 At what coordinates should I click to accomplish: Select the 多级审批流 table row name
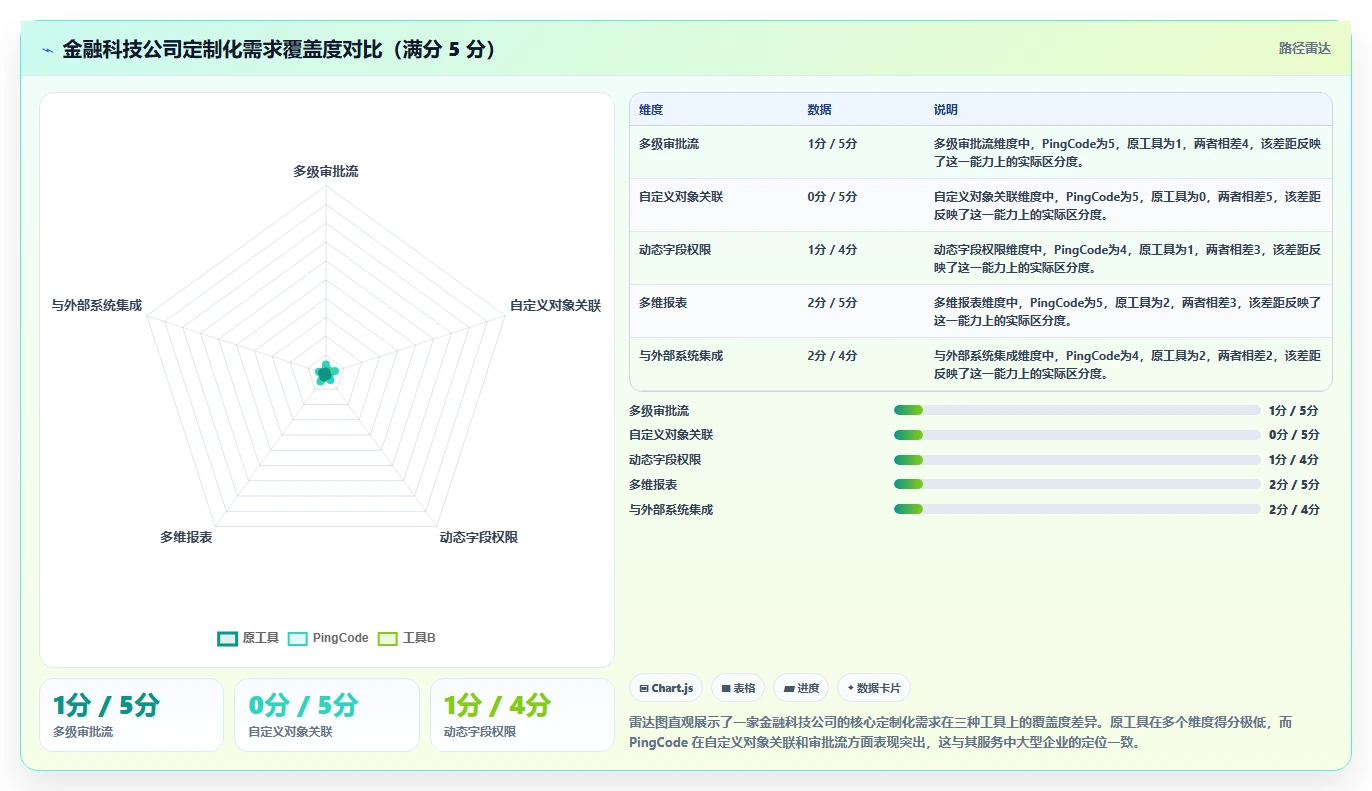[669, 144]
